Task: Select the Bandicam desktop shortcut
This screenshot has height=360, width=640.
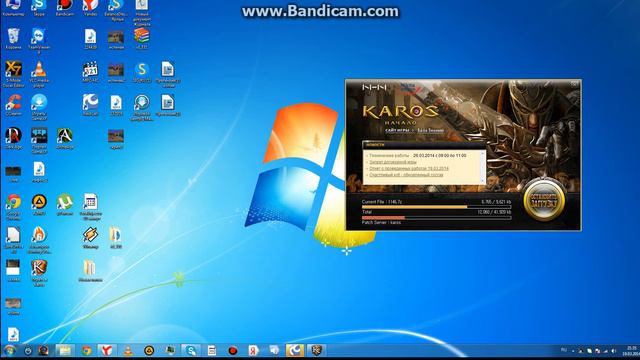Action: coord(64,8)
